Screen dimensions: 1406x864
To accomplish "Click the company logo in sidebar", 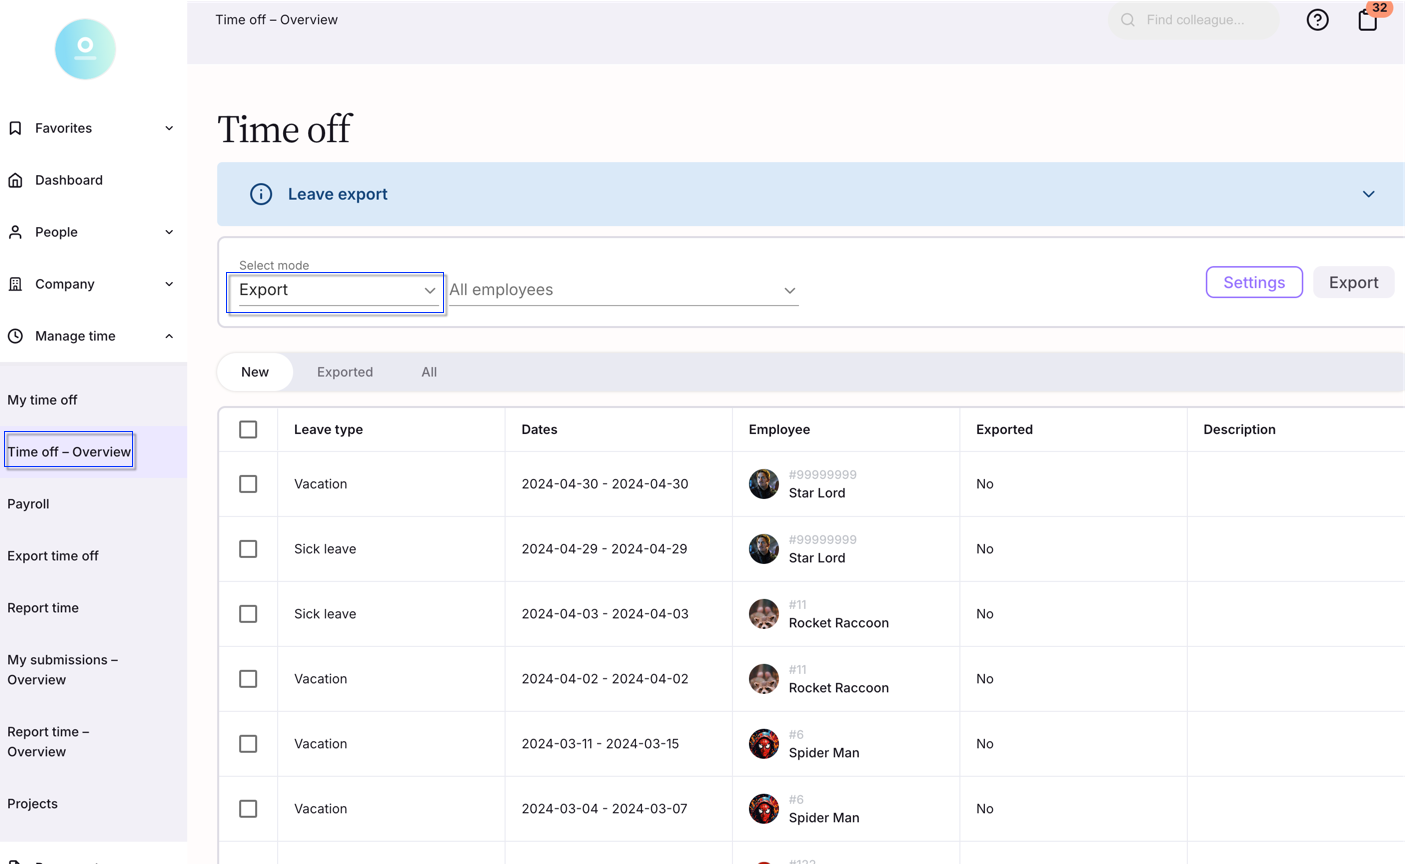I will [85, 49].
